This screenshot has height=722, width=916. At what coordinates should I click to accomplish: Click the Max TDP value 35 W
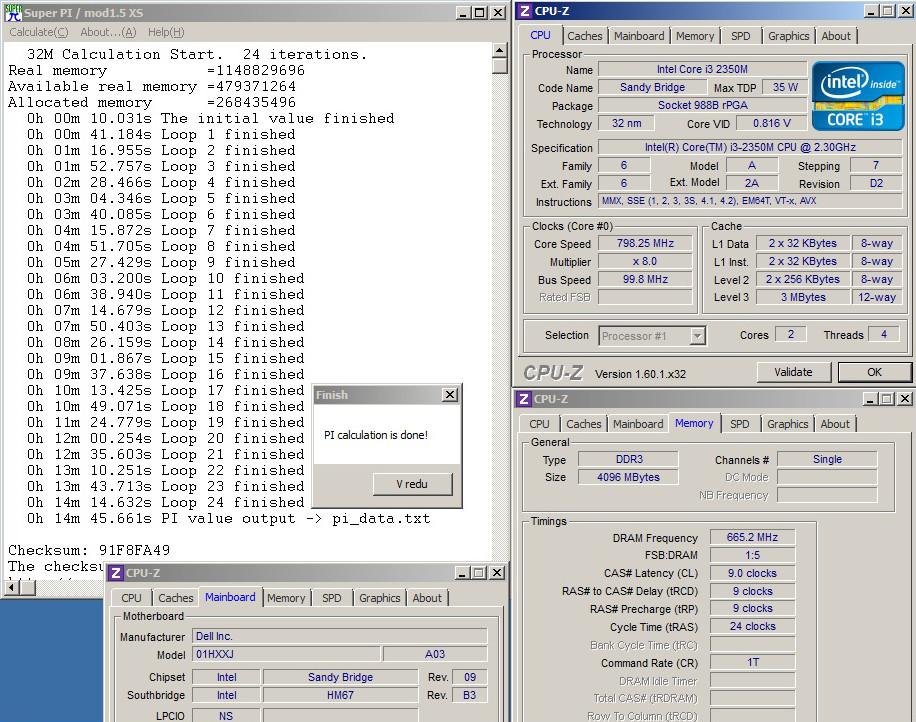(785, 88)
